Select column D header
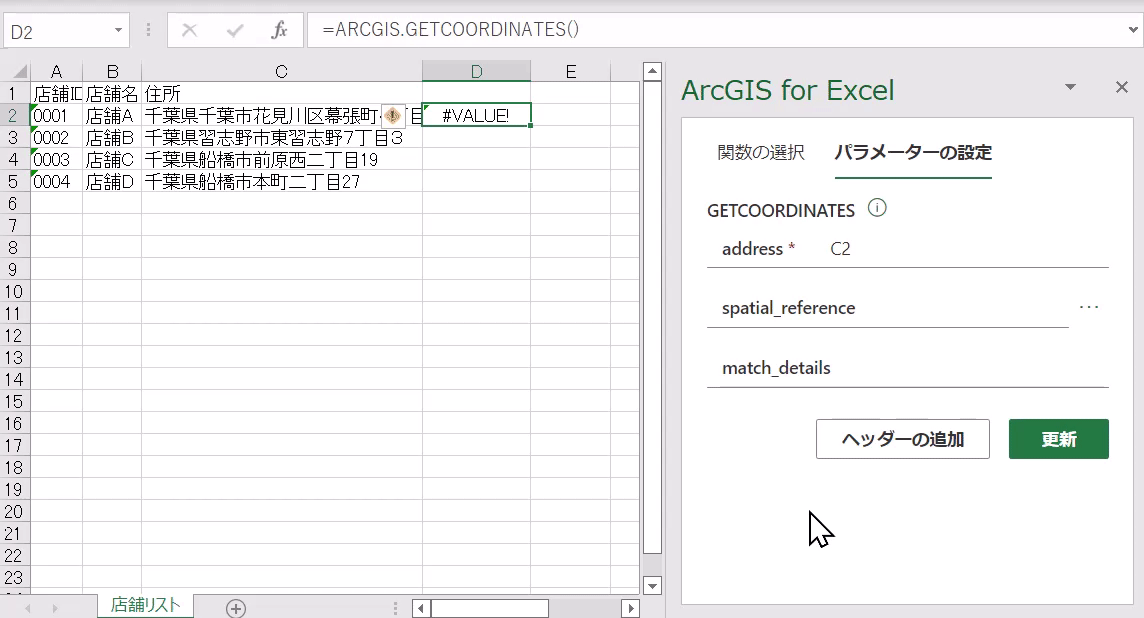 tap(476, 72)
